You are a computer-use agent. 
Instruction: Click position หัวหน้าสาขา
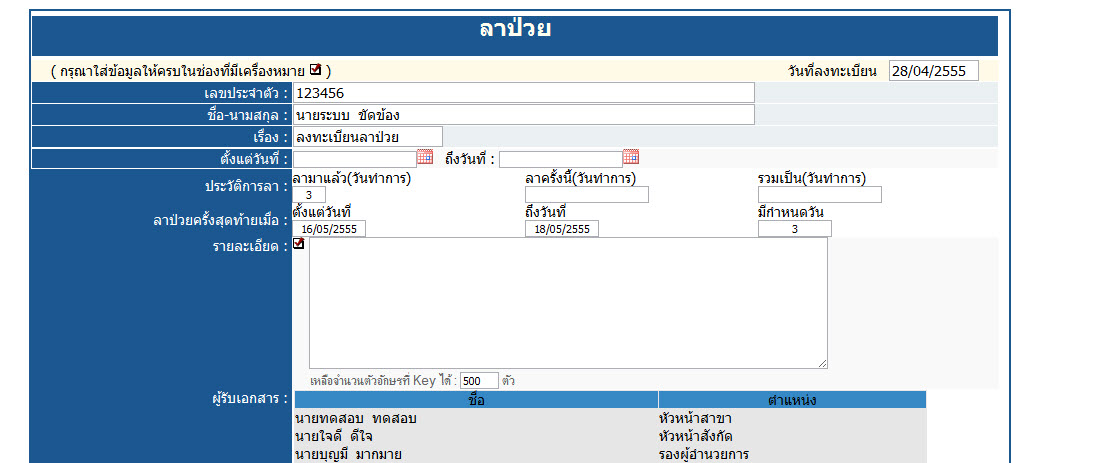point(695,419)
